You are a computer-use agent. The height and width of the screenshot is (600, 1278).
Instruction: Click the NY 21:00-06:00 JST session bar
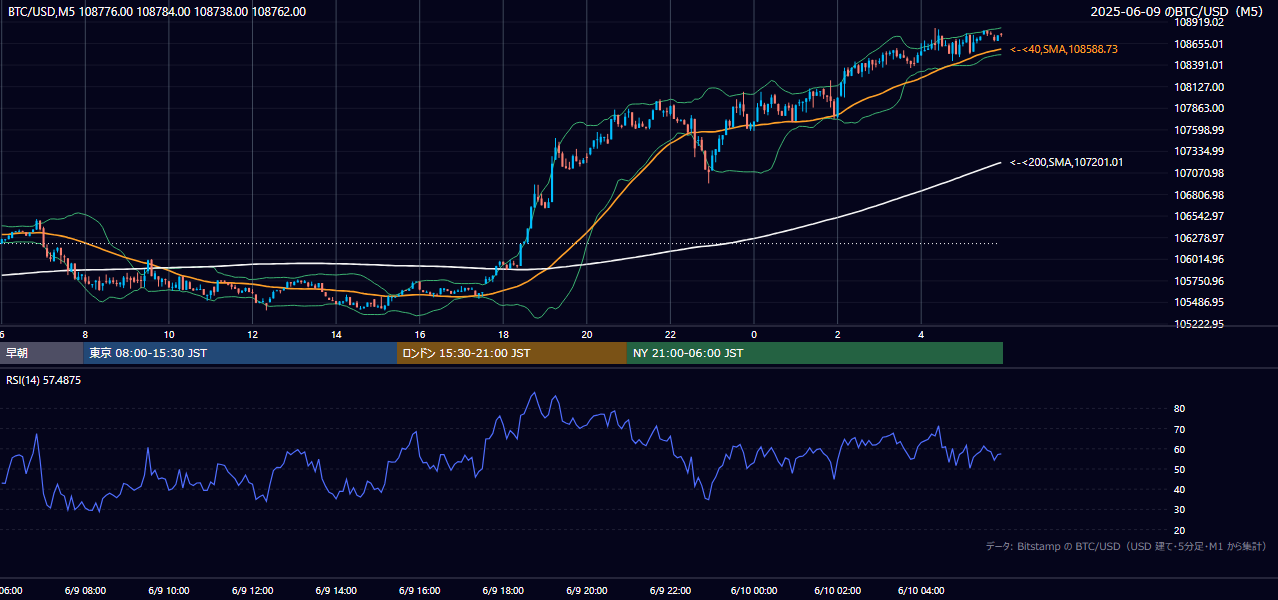pyautogui.click(x=815, y=353)
